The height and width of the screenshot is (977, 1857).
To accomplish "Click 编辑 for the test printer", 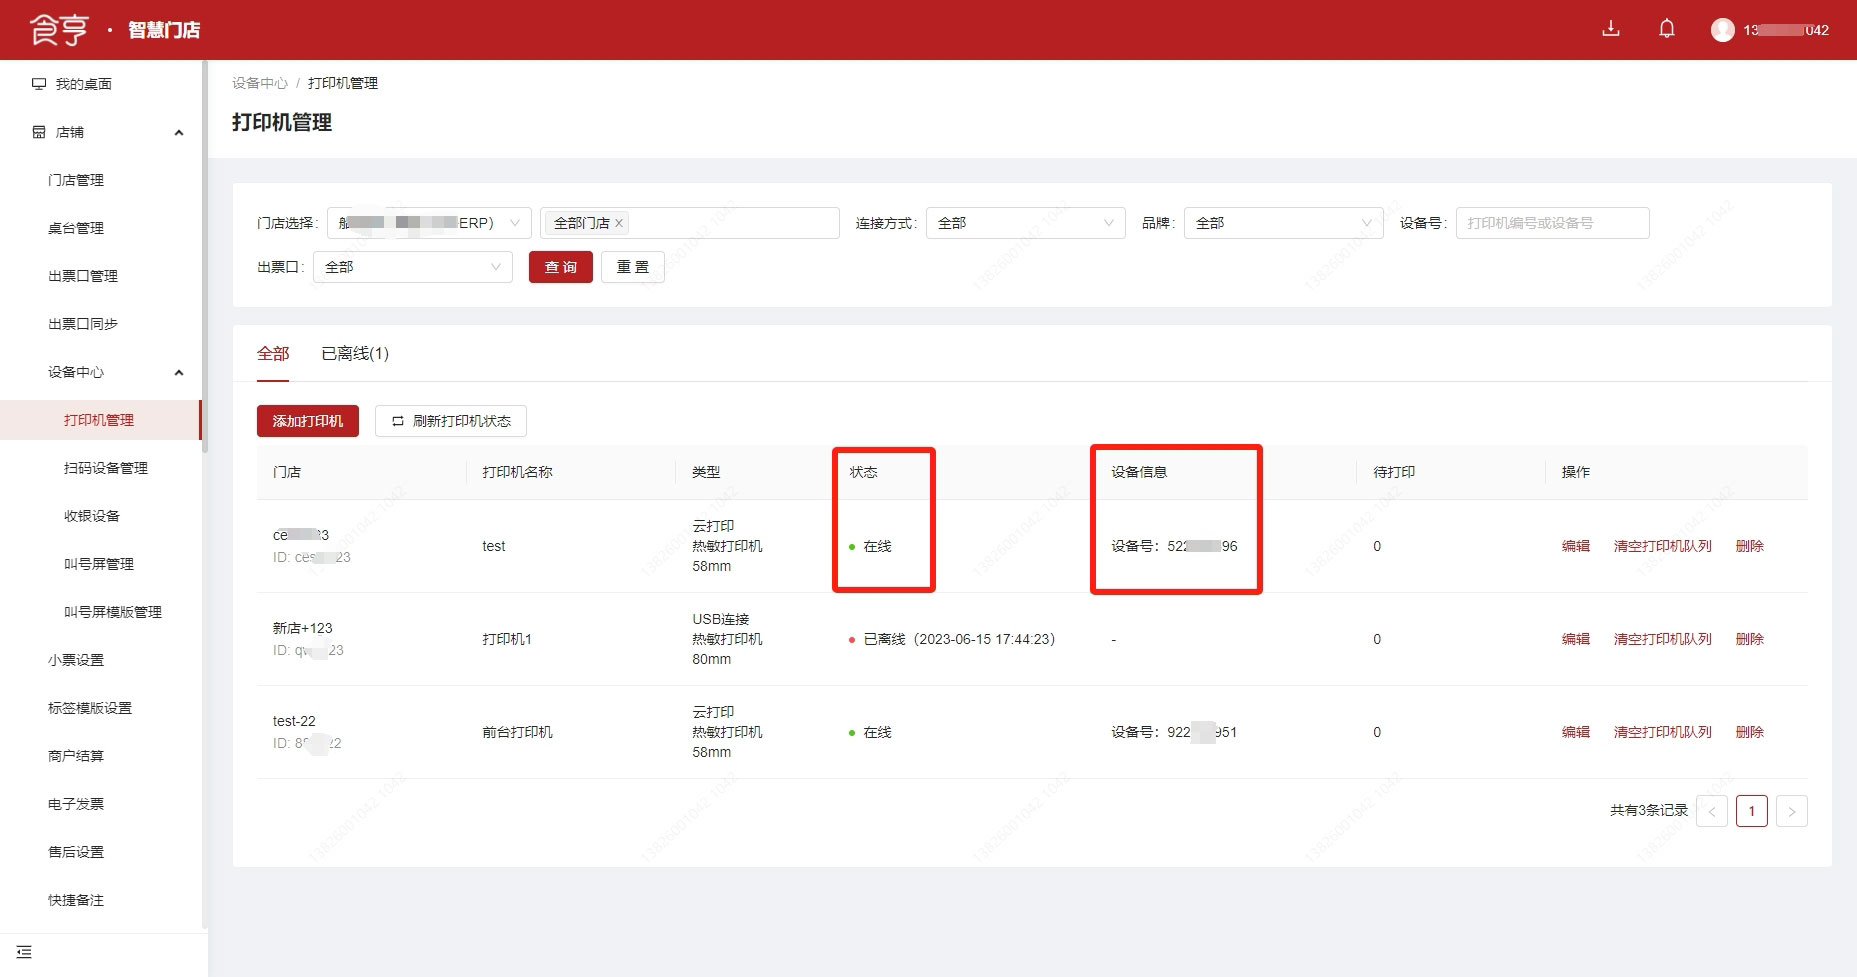I will [x=1575, y=546].
